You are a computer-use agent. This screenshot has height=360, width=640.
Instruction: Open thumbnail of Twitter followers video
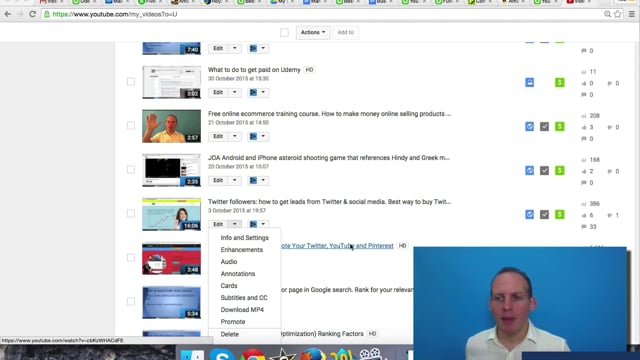tap(171, 214)
